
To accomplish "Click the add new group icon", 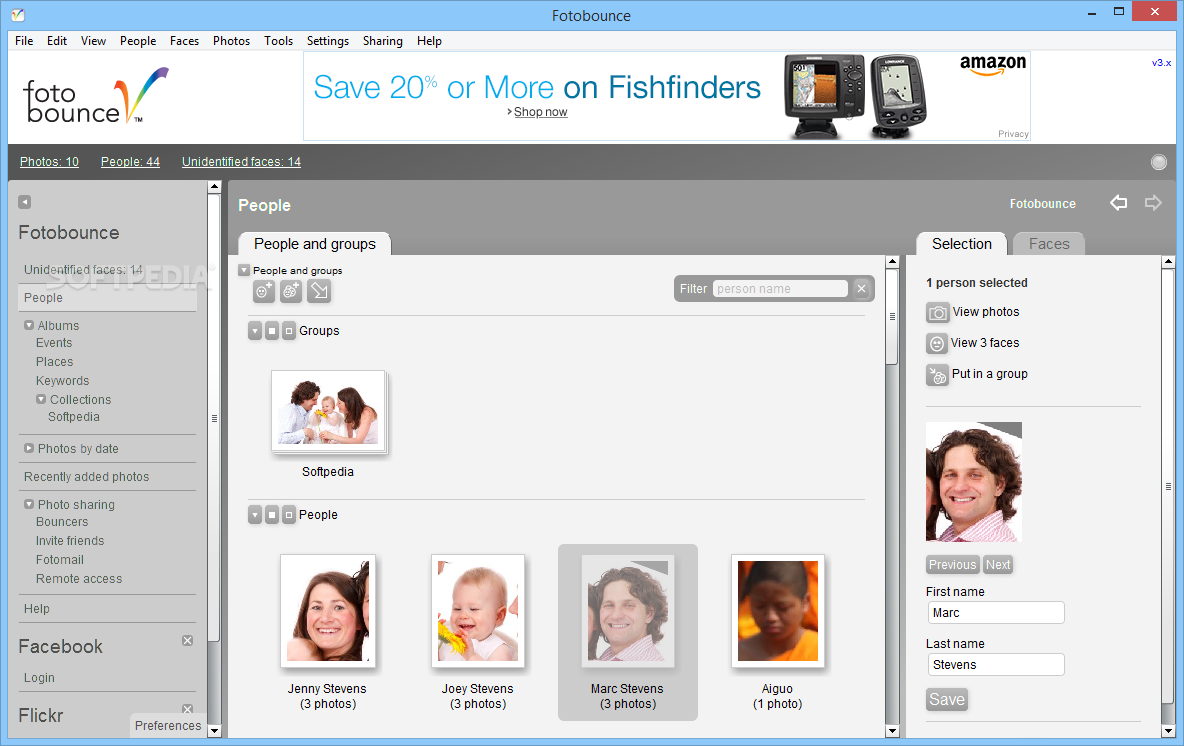I will pos(291,291).
